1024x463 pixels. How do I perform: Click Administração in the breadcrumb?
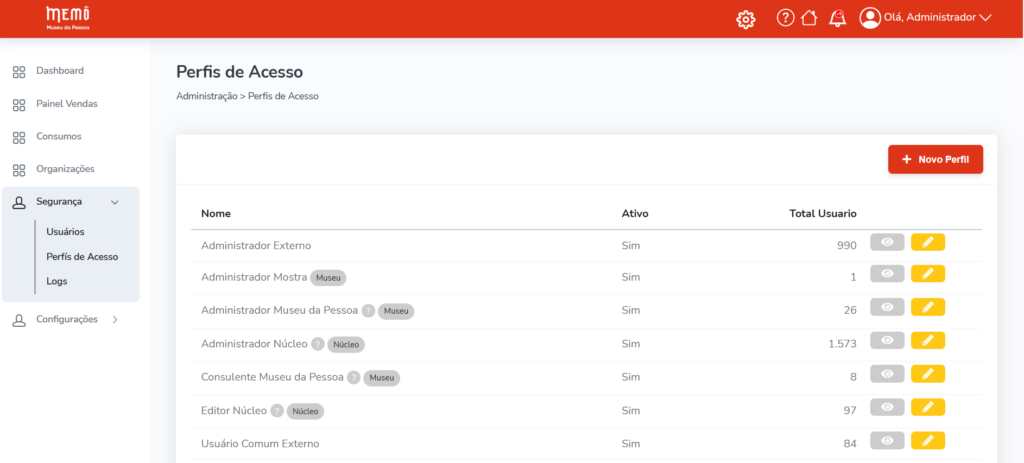[x=205, y=96]
